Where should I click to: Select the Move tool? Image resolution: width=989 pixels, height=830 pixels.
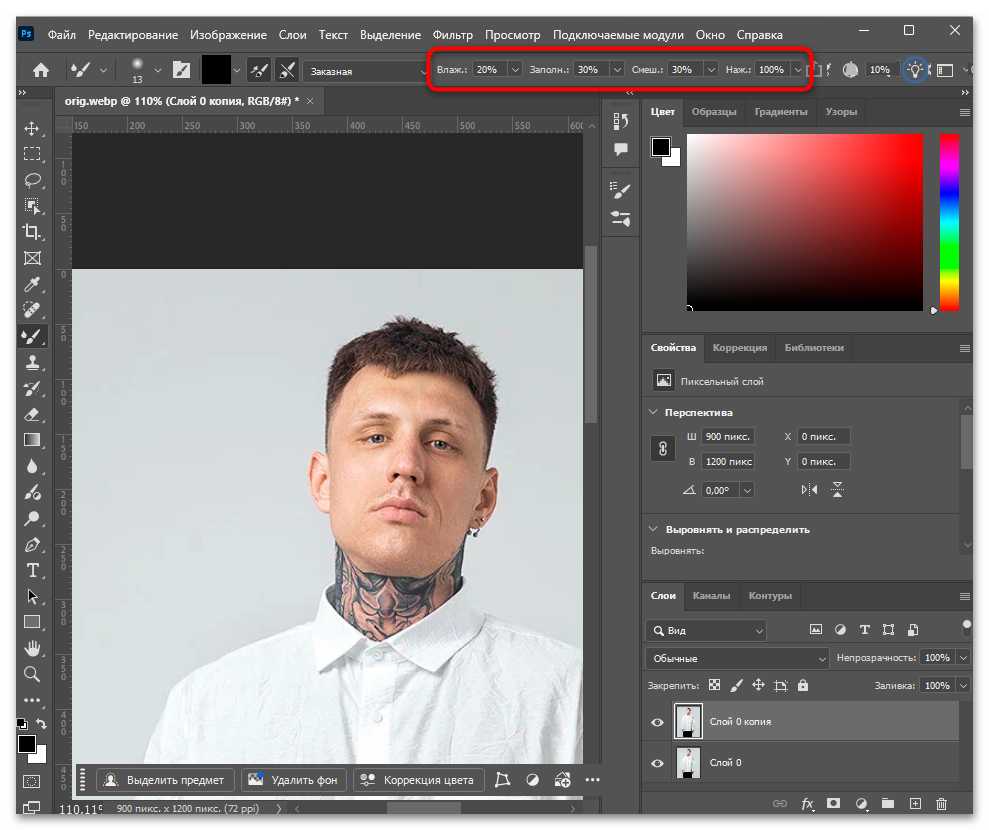(32, 129)
